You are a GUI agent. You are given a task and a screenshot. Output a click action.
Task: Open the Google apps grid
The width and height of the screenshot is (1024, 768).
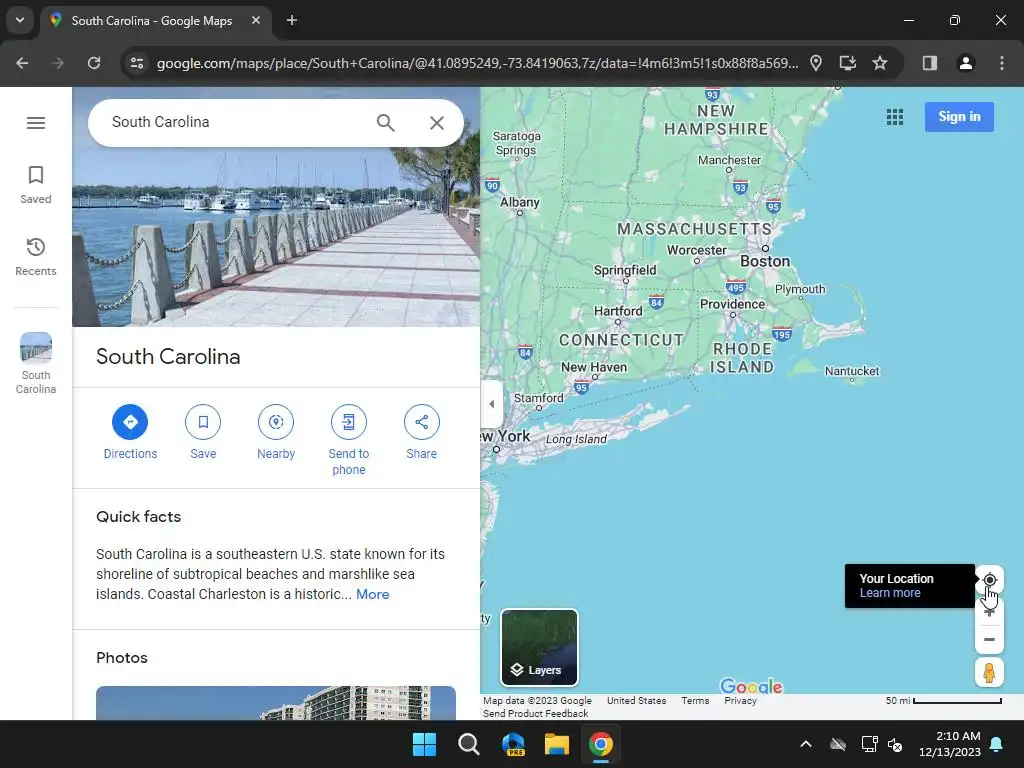[x=895, y=117]
